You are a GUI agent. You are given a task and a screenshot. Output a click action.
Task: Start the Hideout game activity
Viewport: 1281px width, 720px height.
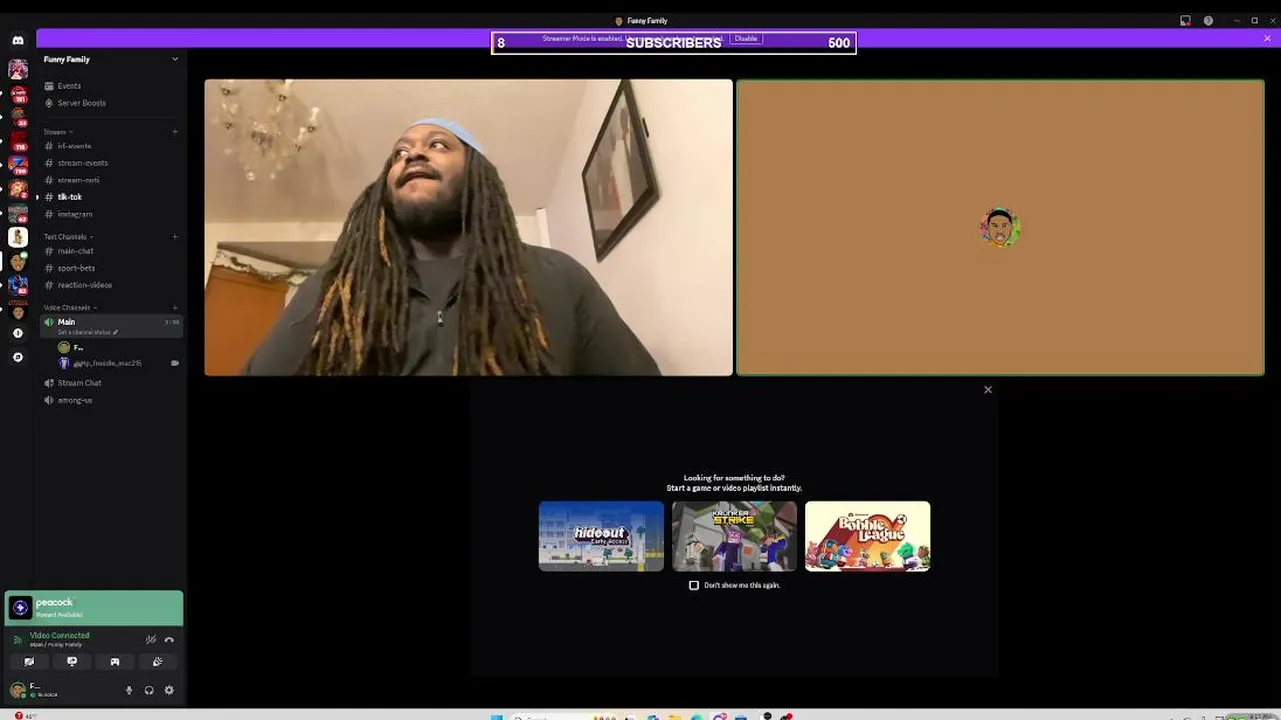601,536
